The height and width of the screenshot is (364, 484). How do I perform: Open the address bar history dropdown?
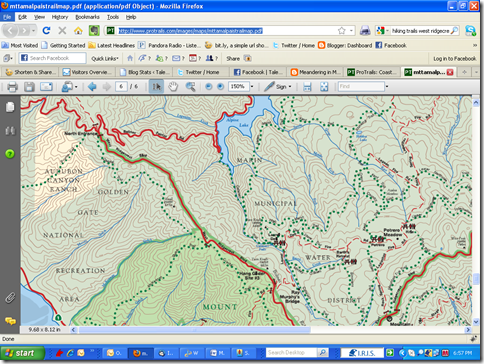click(351, 31)
